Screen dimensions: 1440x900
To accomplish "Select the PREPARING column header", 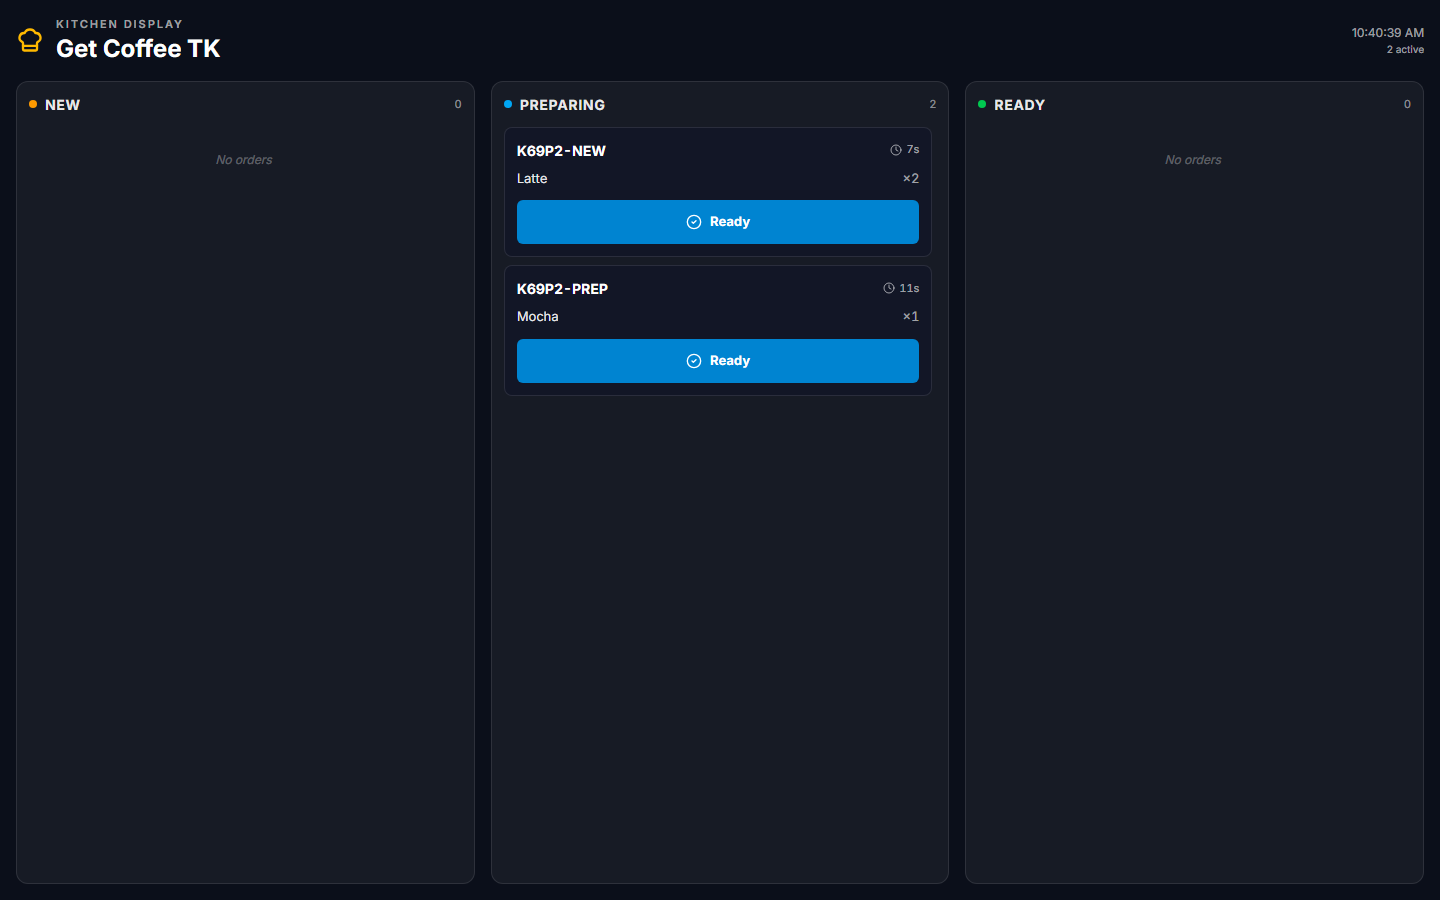I will [x=562, y=105].
